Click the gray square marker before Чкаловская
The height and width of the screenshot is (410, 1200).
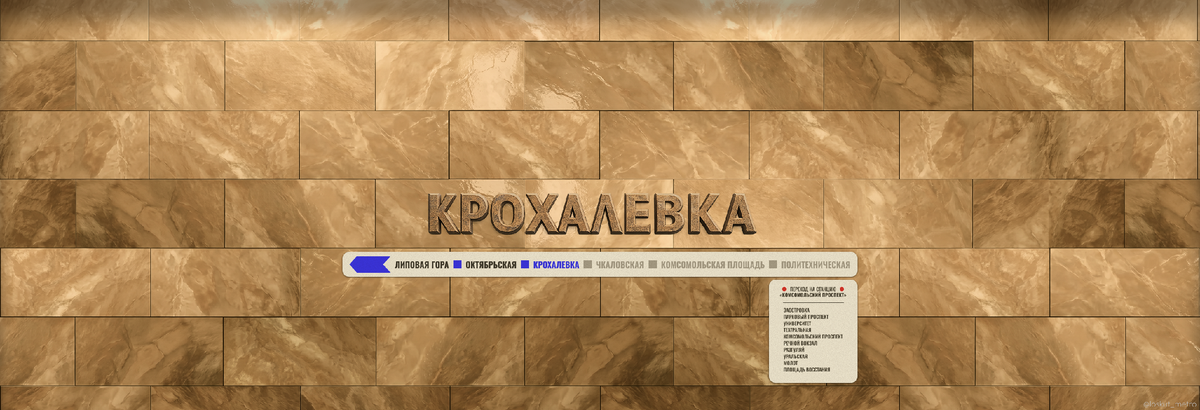click(x=588, y=265)
